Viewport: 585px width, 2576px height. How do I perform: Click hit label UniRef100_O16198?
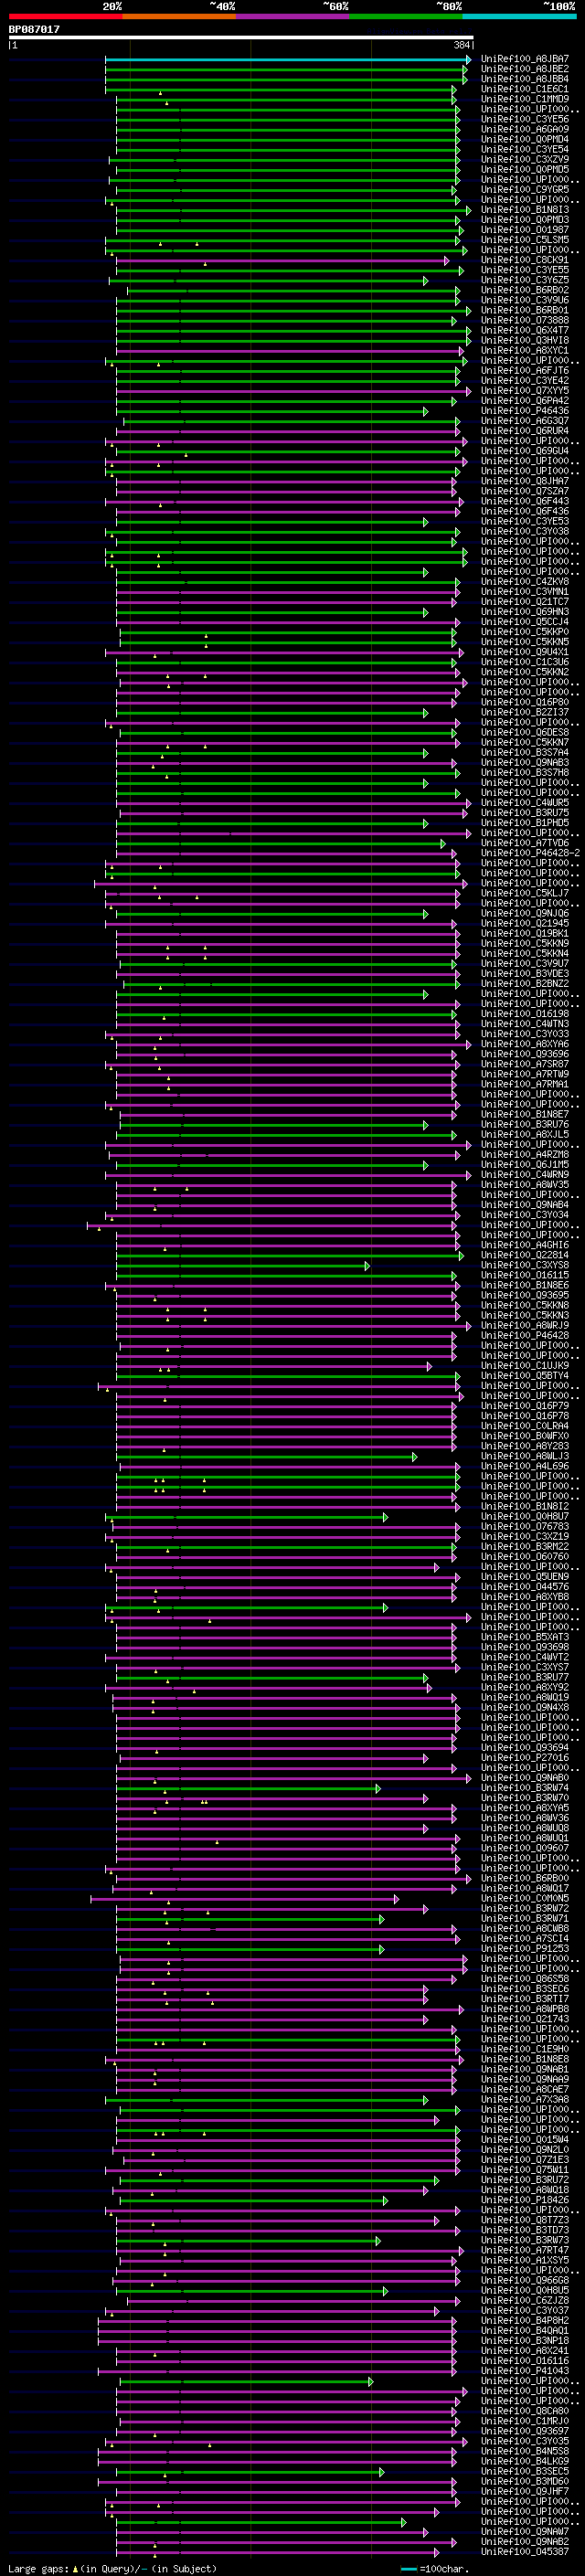click(x=525, y=1014)
